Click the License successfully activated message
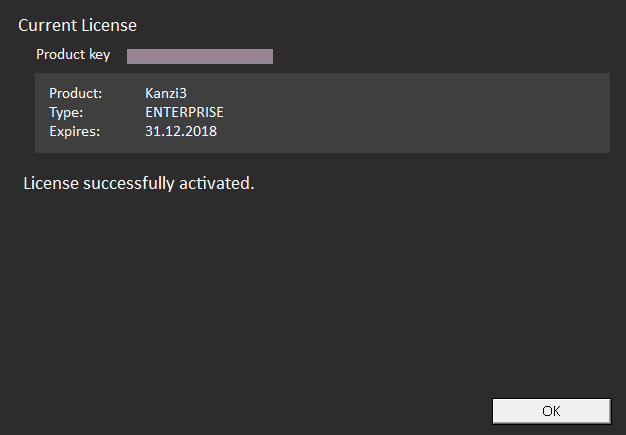The image size is (626, 435). (x=138, y=184)
